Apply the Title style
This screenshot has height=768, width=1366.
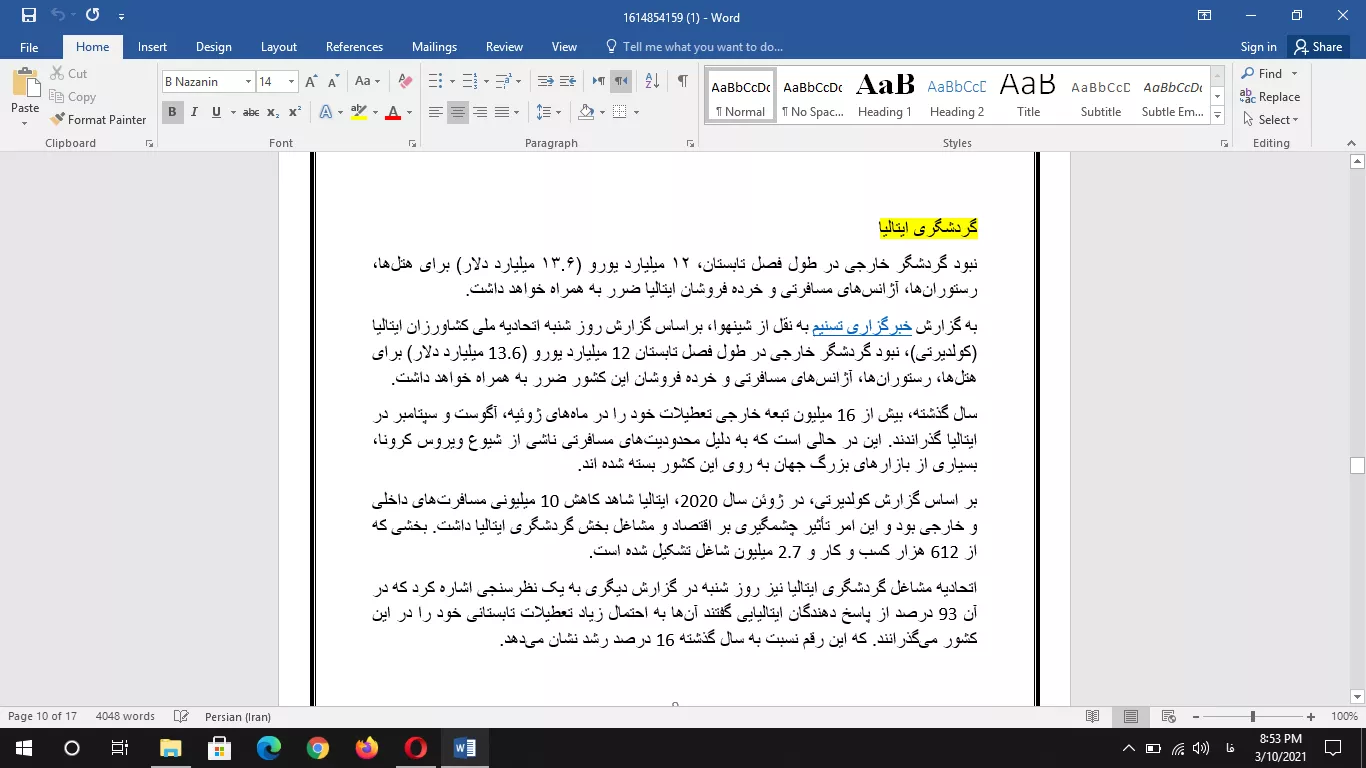click(1028, 96)
